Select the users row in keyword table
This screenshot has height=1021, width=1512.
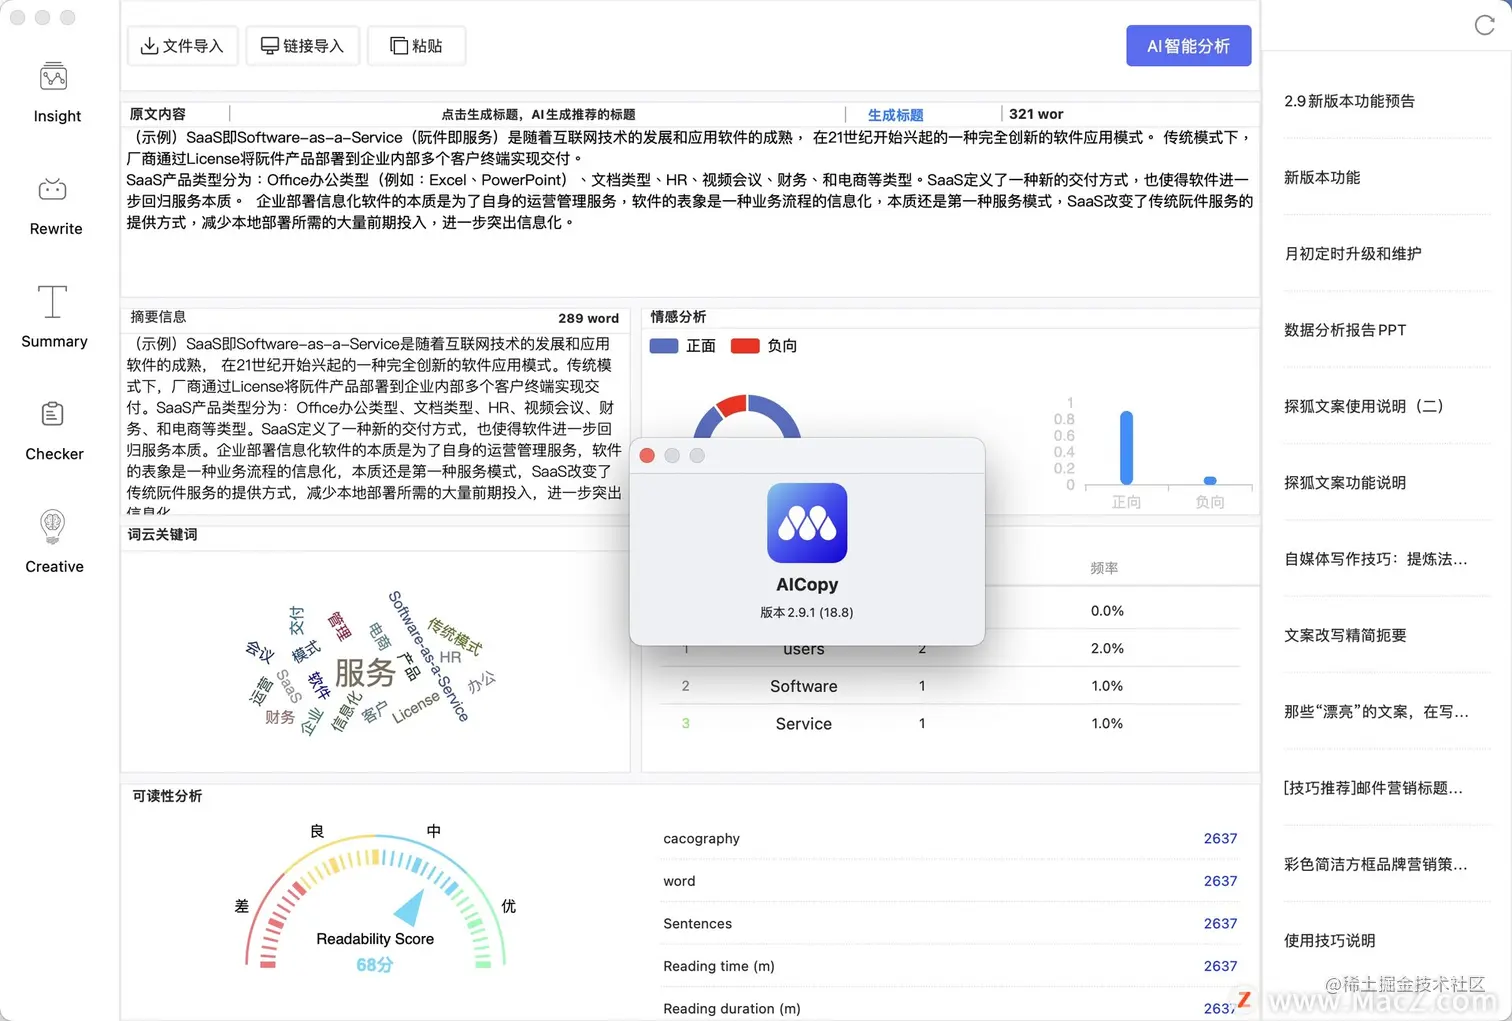950,649
